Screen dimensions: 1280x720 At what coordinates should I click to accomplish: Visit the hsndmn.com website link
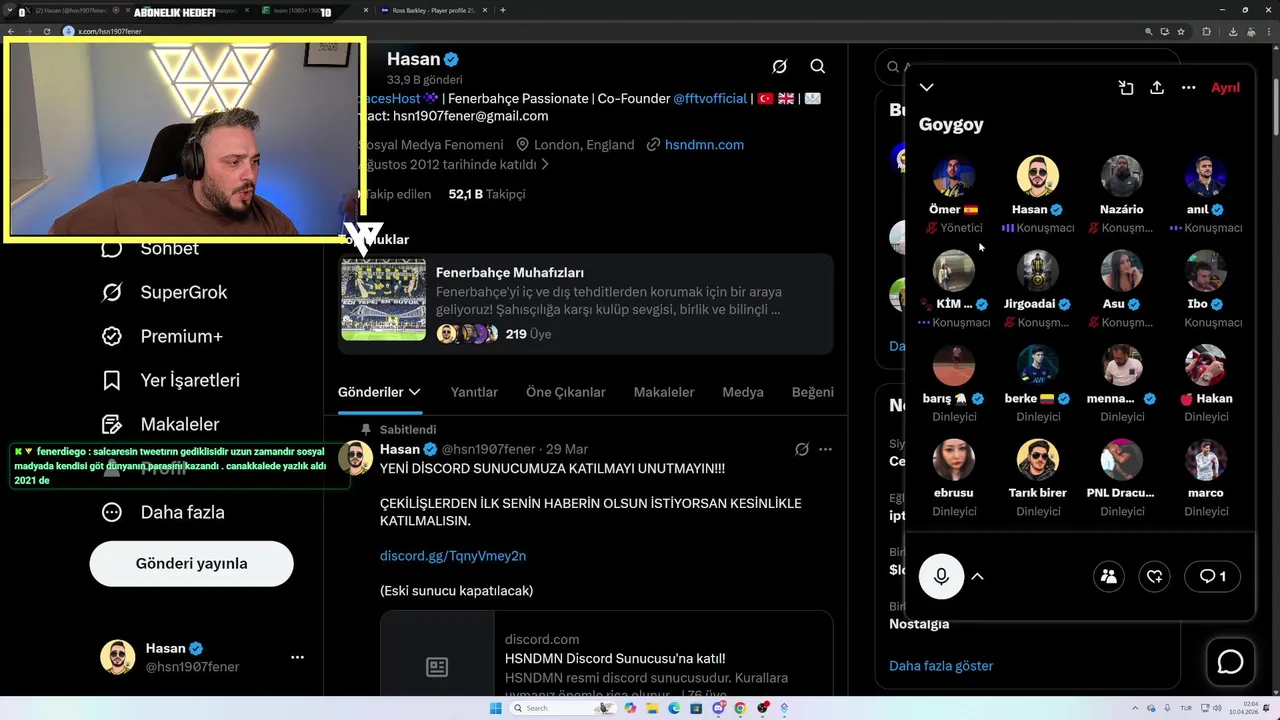[704, 145]
